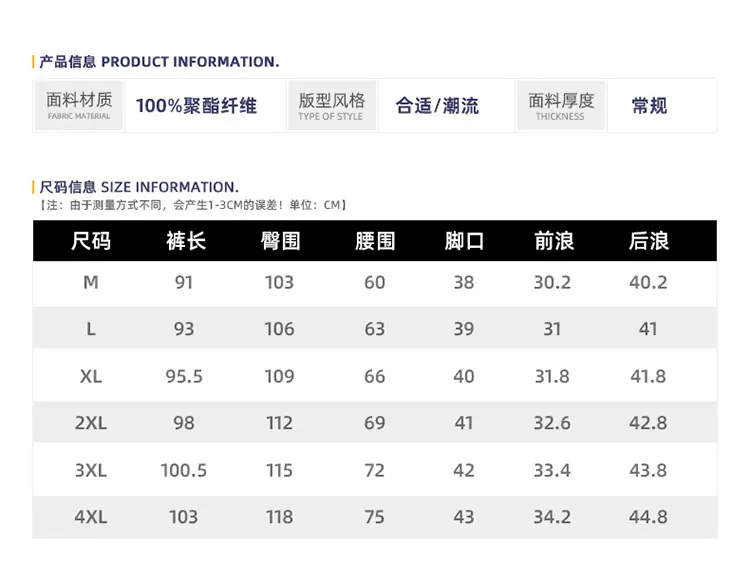The width and height of the screenshot is (750, 565).
Task: Select the 100%聚酯纤维 fabric text
Action: (196, 106)
